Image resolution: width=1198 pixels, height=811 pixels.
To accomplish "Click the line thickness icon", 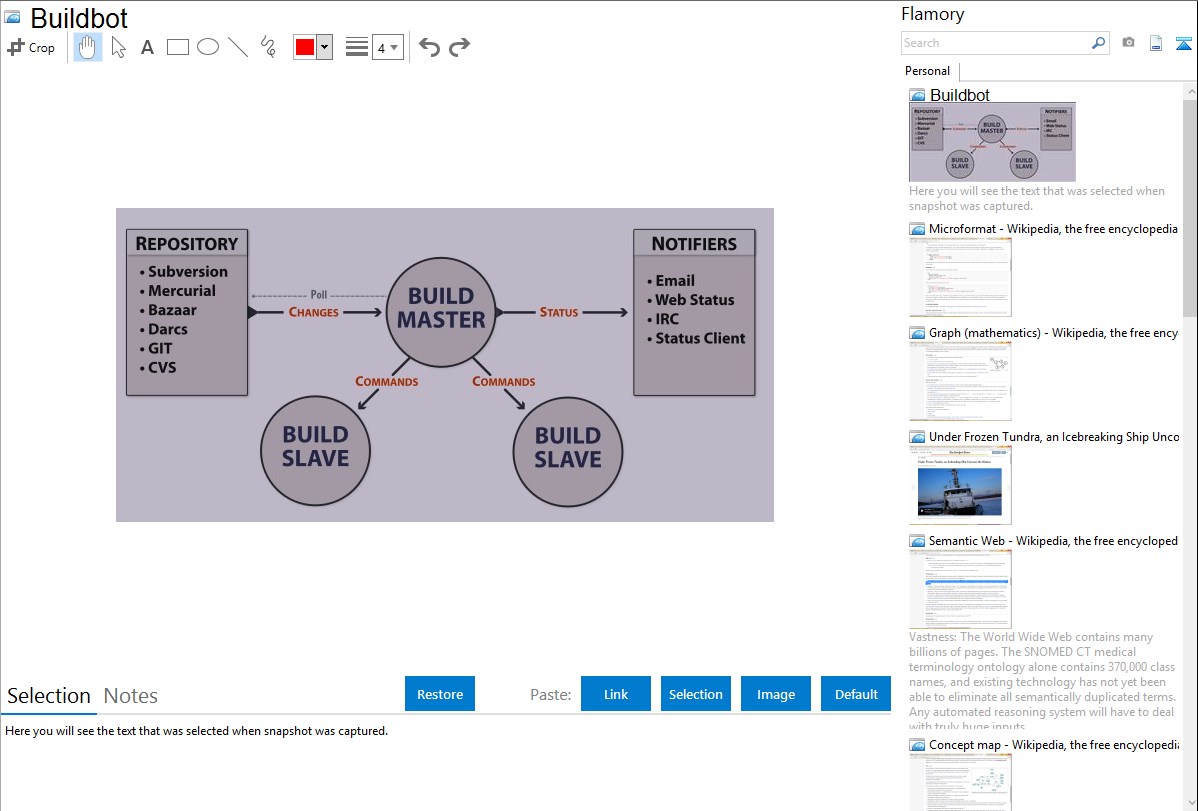I will pos(357,47).
